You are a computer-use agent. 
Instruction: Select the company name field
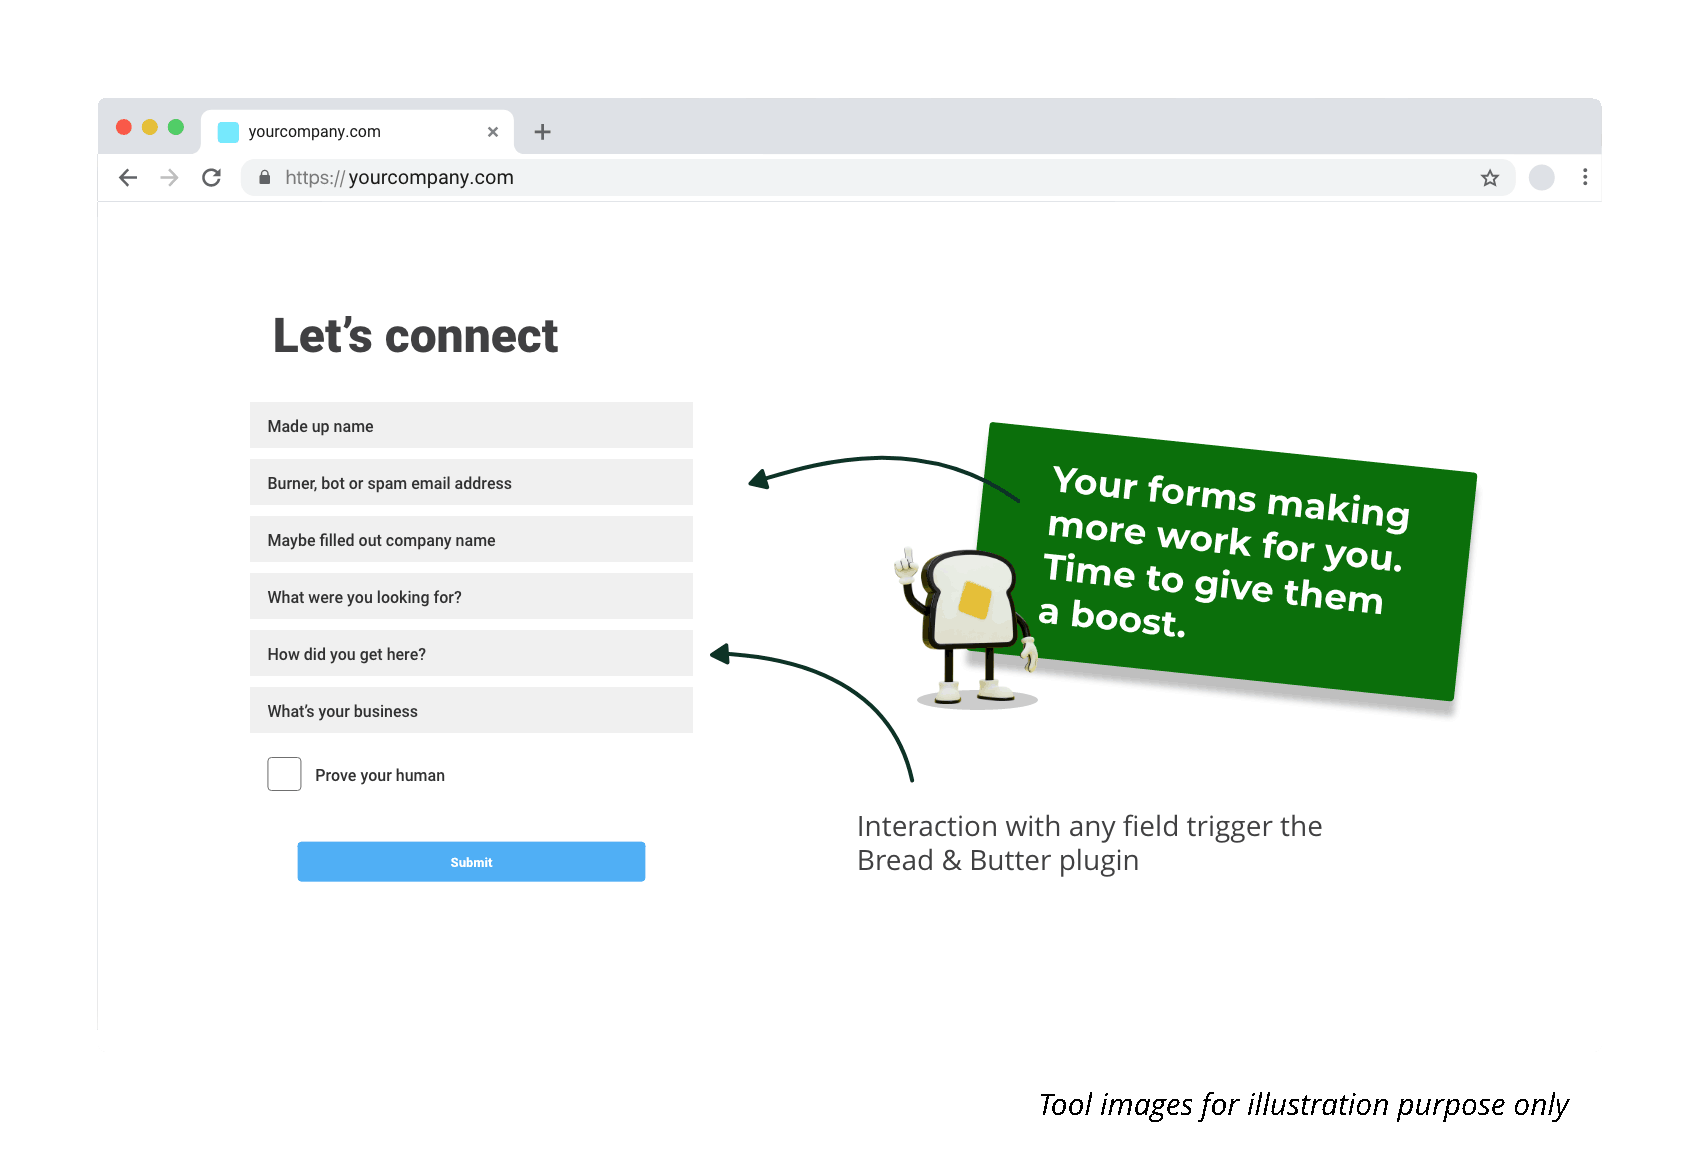click(471, 539)
